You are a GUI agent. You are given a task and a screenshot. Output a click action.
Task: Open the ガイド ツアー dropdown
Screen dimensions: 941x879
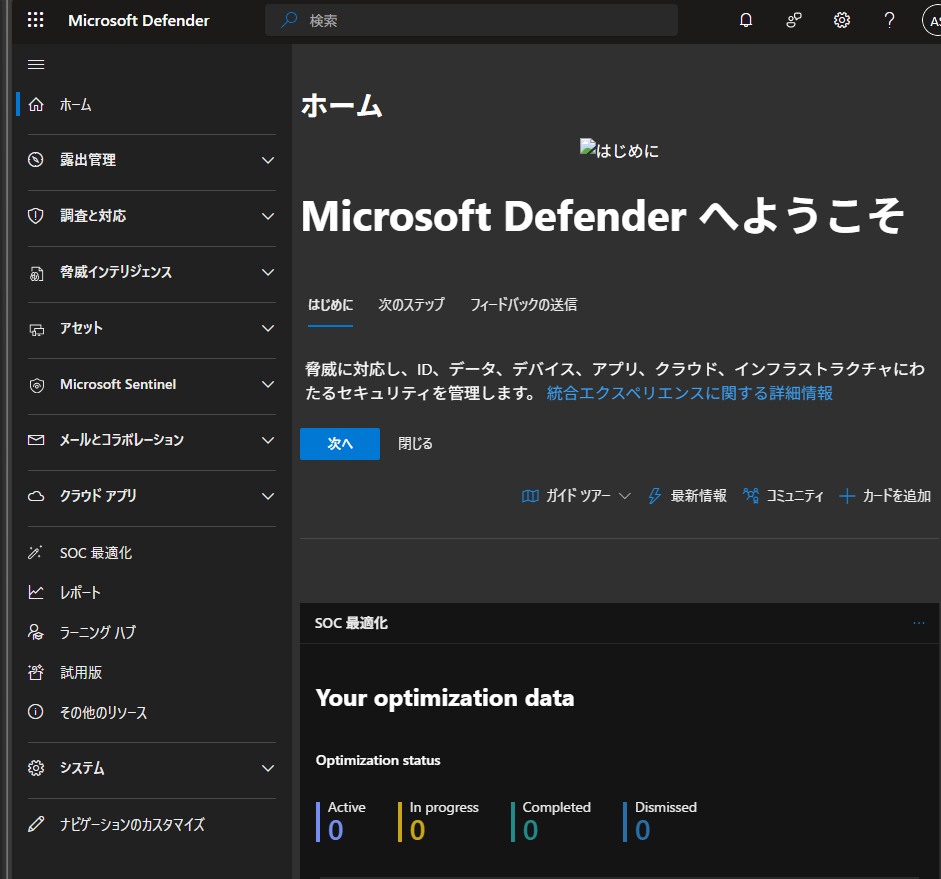(x=576, y=495)
